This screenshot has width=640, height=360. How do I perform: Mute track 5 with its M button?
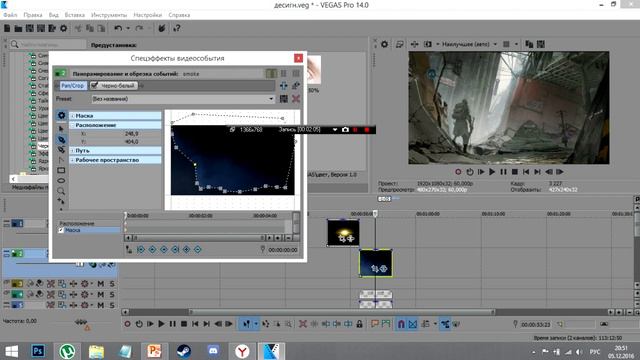click(x=100, y=305)
